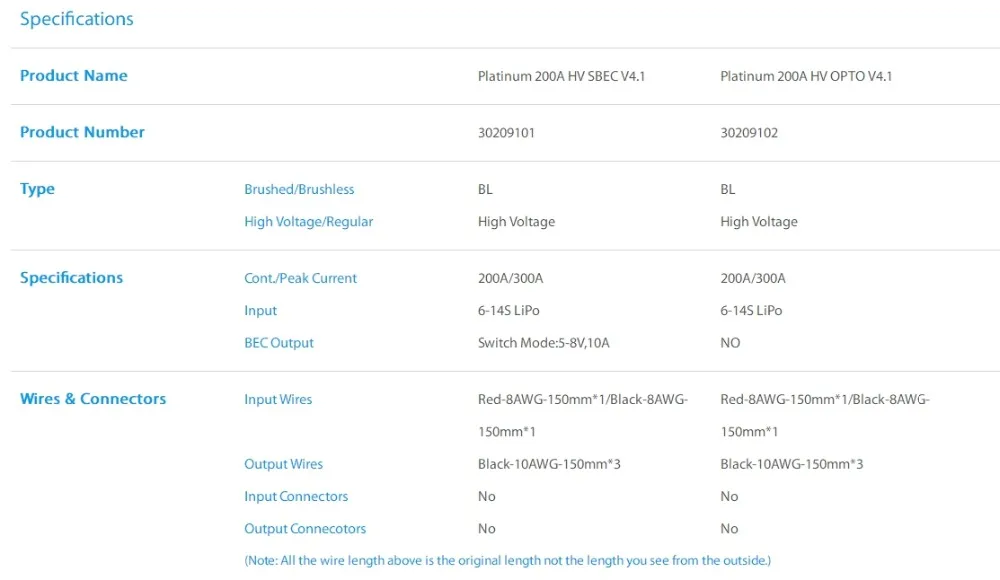Click the "Input" attribute label
Viewport: 1000px width, 580px height.
click(260, 311)
